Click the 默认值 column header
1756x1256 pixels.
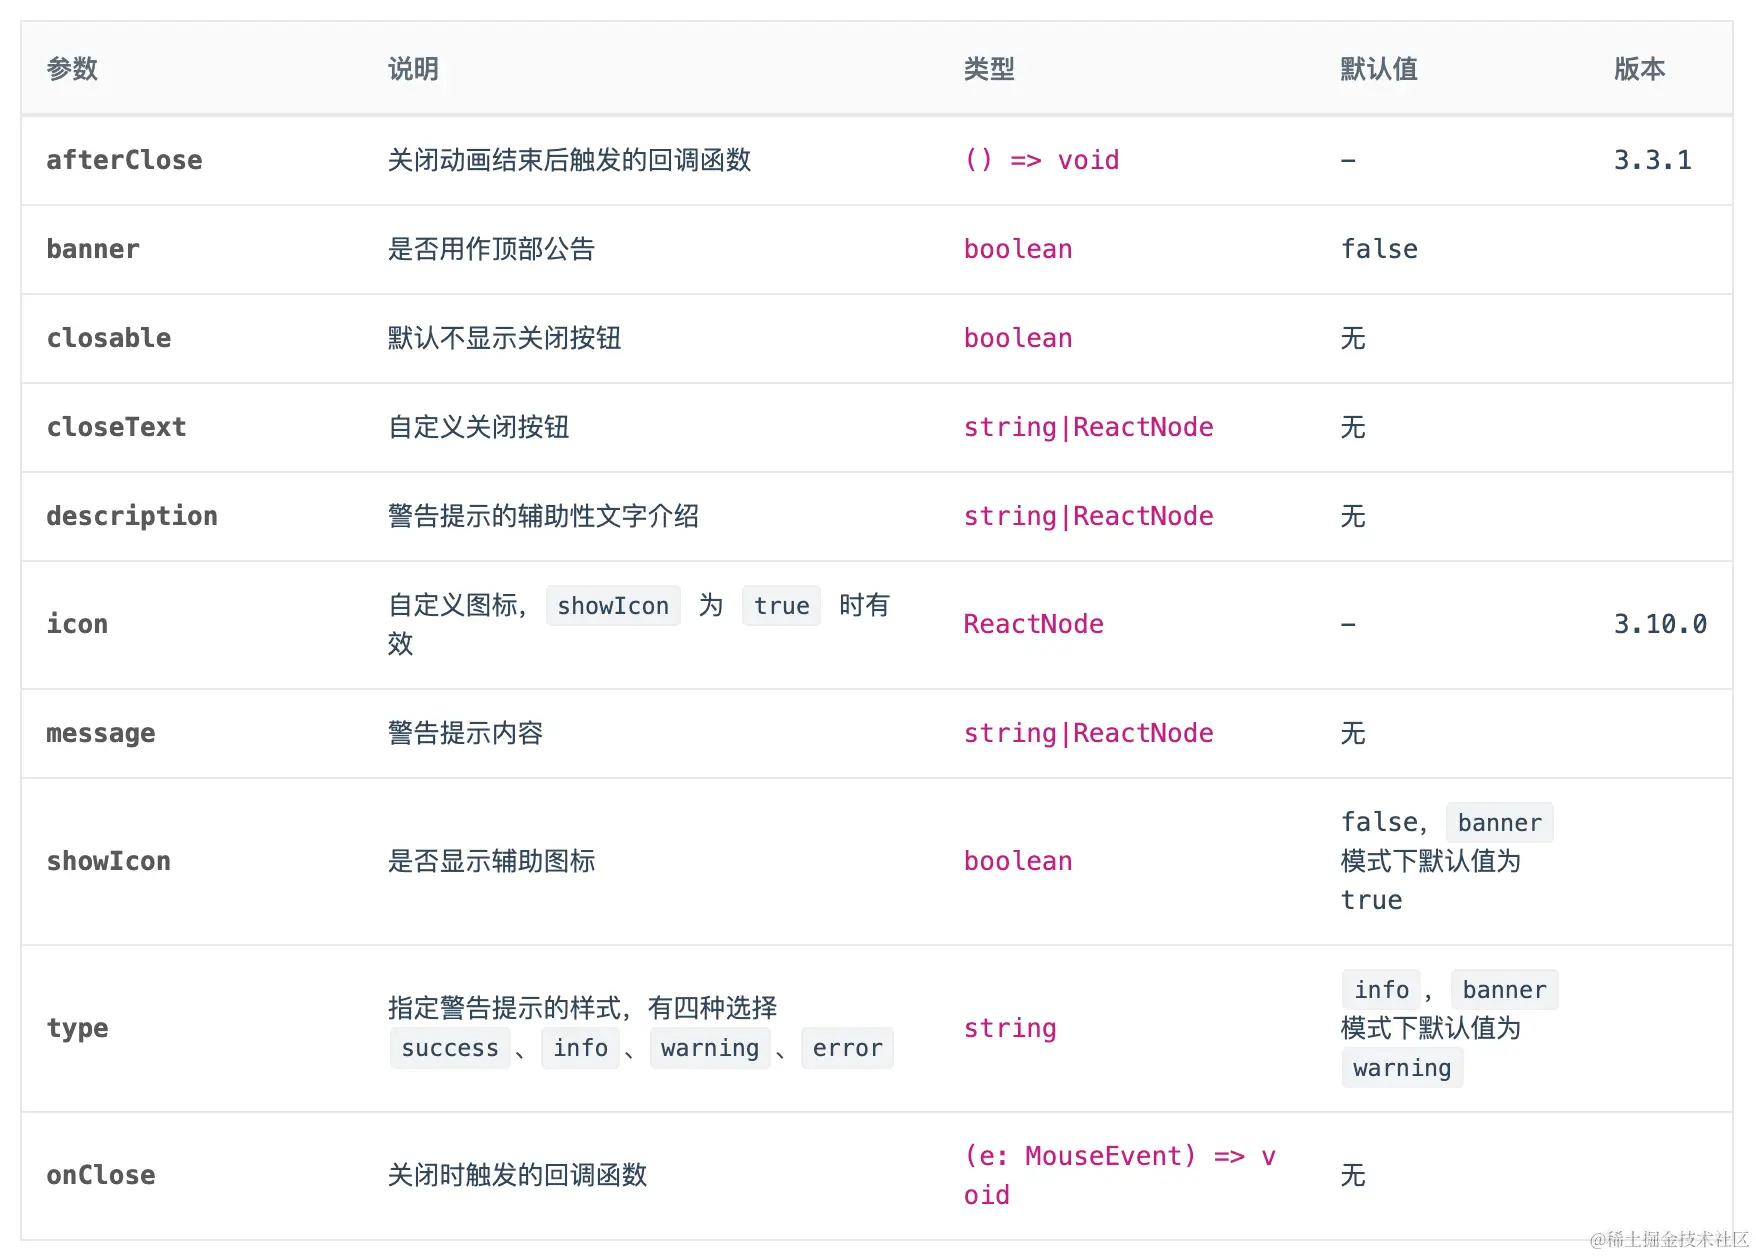[1378, 69]
